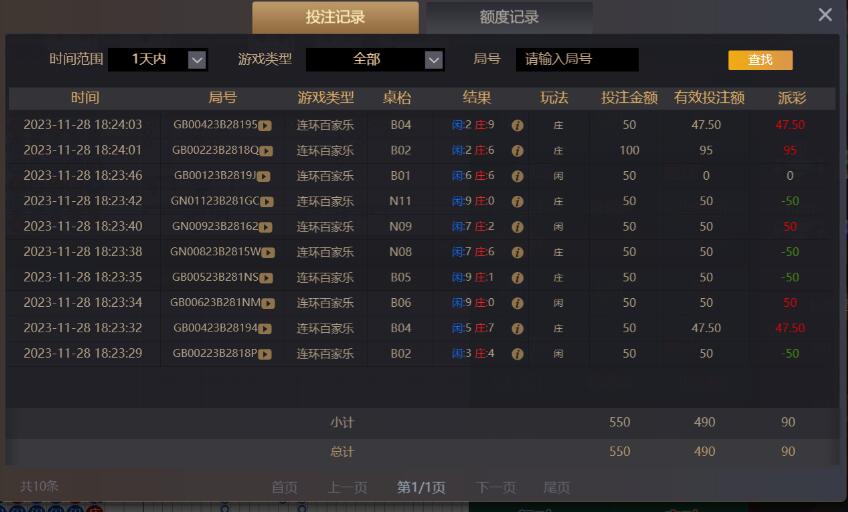Click the 查找 search button
The image size is (848, 512).
pyautogui.click(x=760, y=60)
